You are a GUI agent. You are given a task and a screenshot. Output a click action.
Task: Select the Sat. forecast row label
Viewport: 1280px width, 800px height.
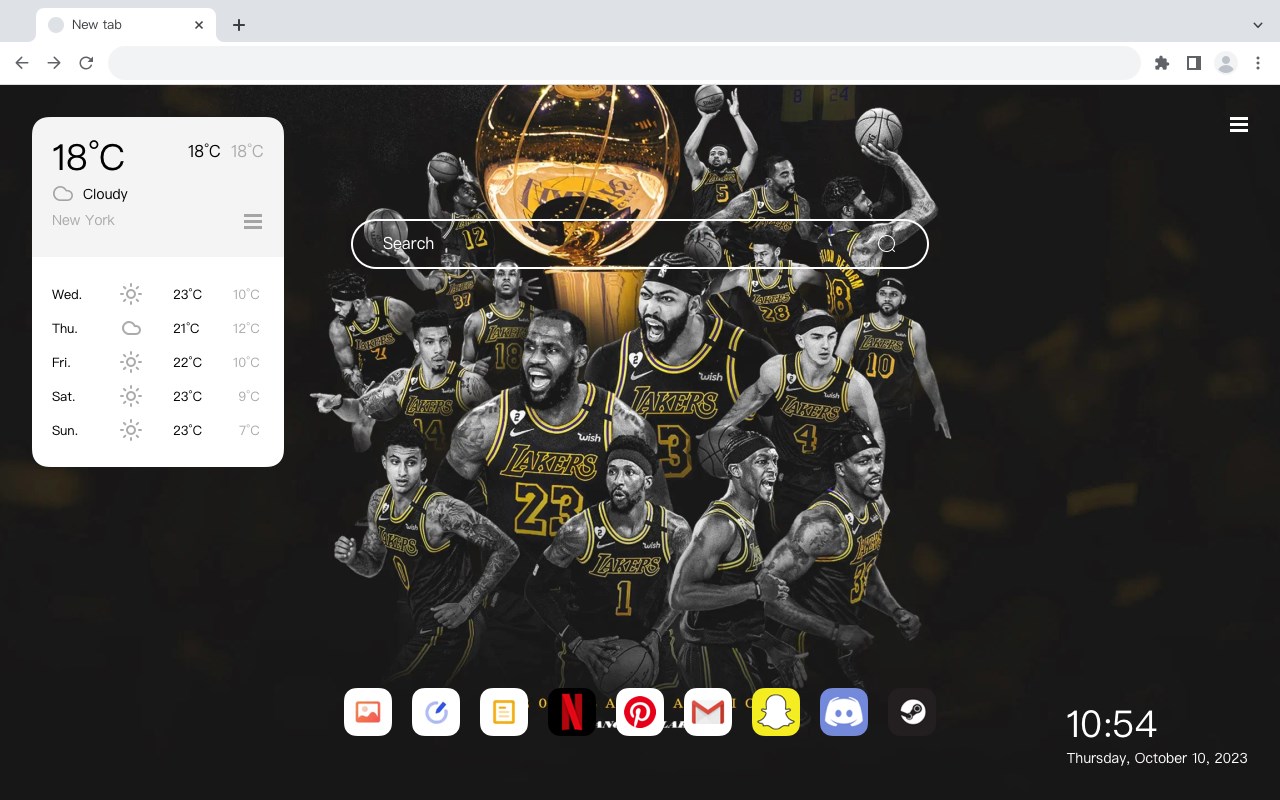click(64, 396)
